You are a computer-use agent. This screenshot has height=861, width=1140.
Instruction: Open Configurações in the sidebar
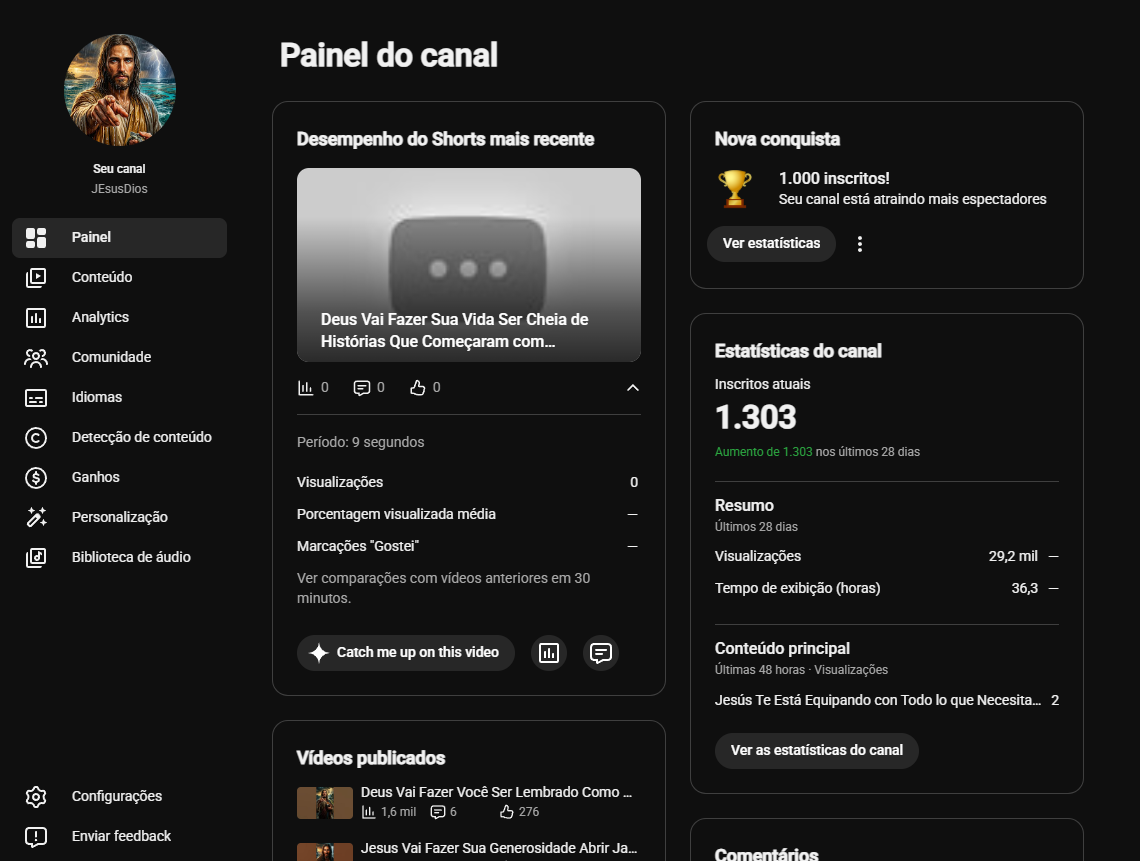coord(119,796)
